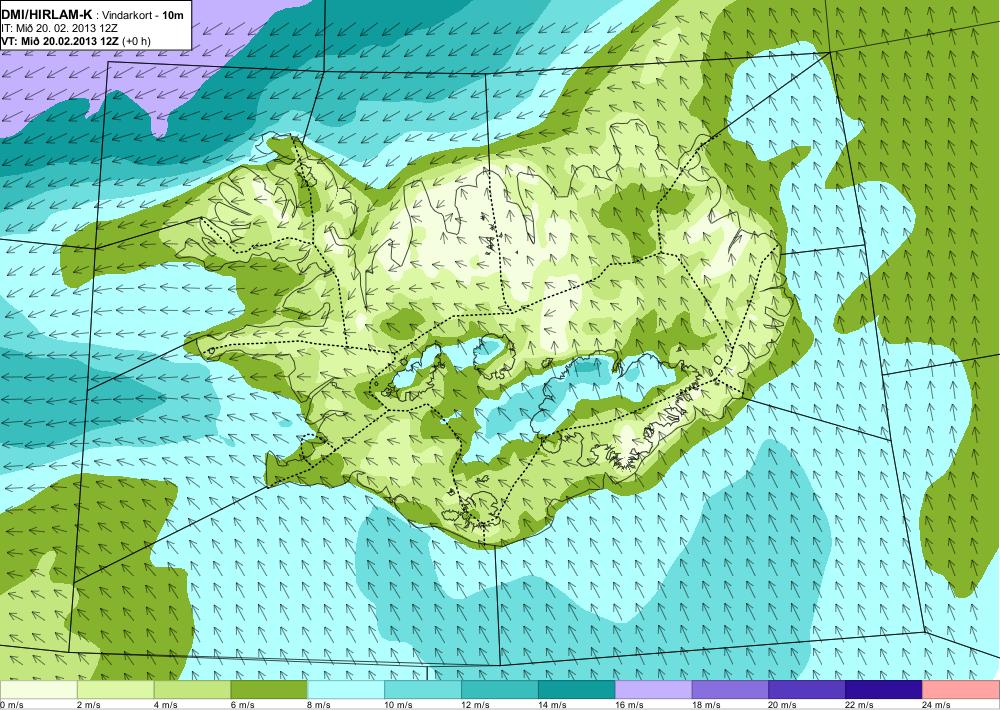
Task: Select the '24 m/s' legend label
Action: 937,705
